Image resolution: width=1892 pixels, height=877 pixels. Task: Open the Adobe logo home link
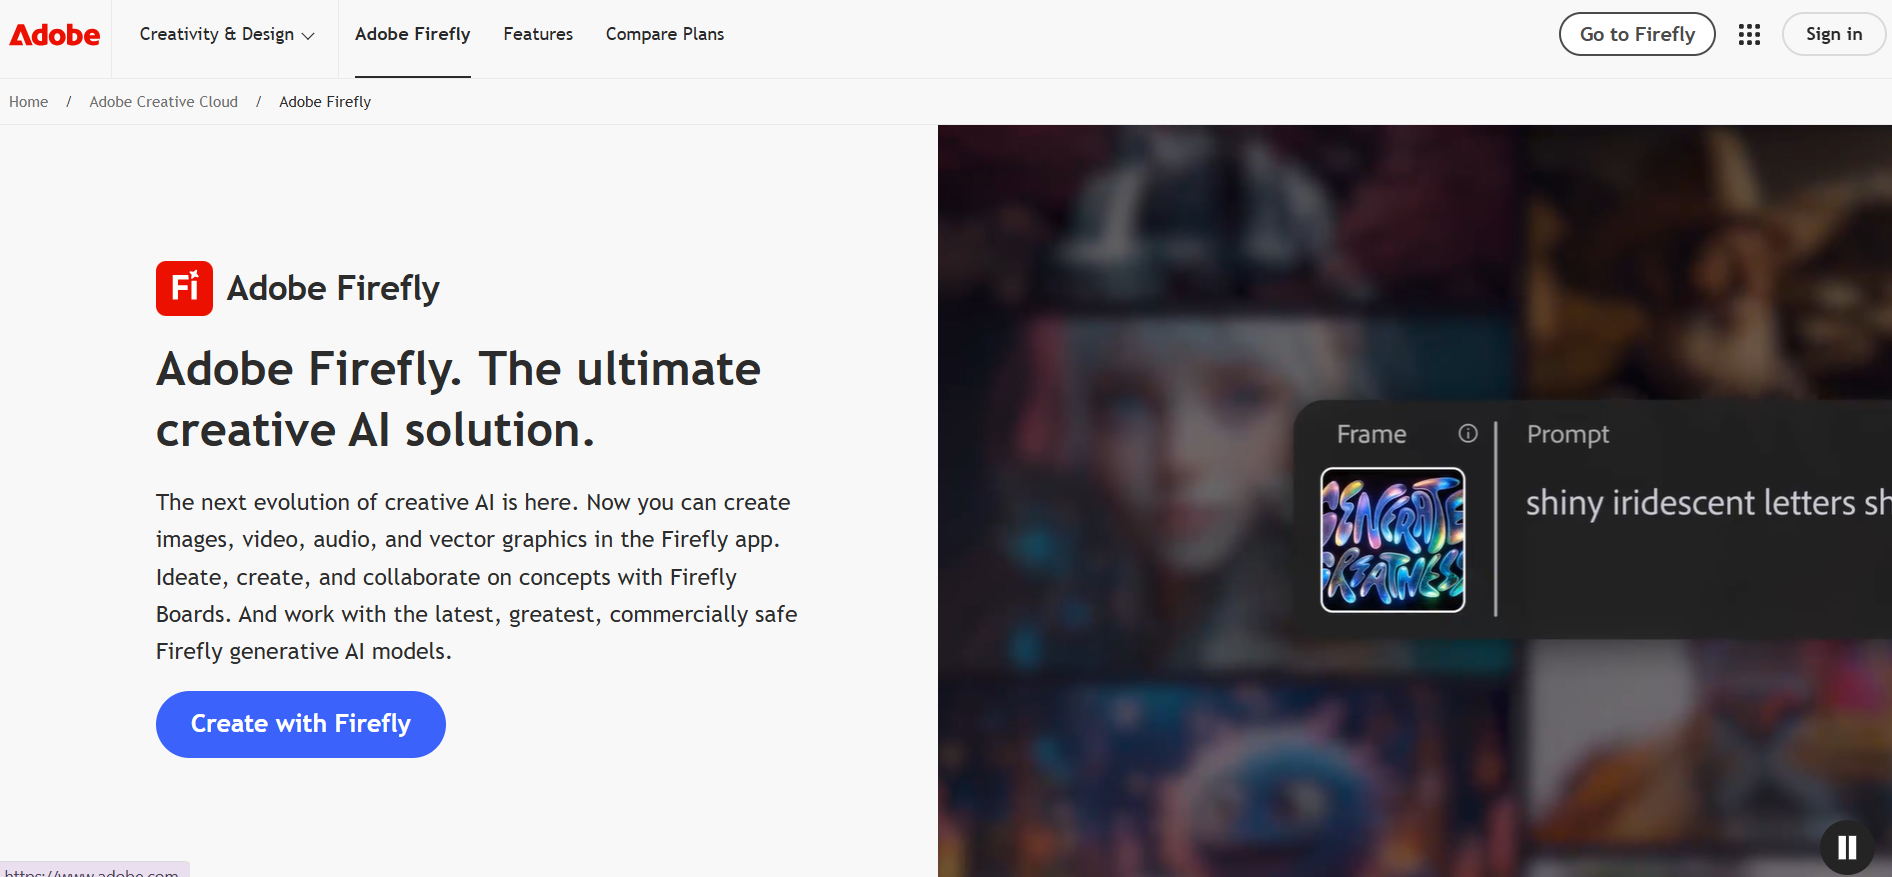pyautogui.click(x=55, y=35)
